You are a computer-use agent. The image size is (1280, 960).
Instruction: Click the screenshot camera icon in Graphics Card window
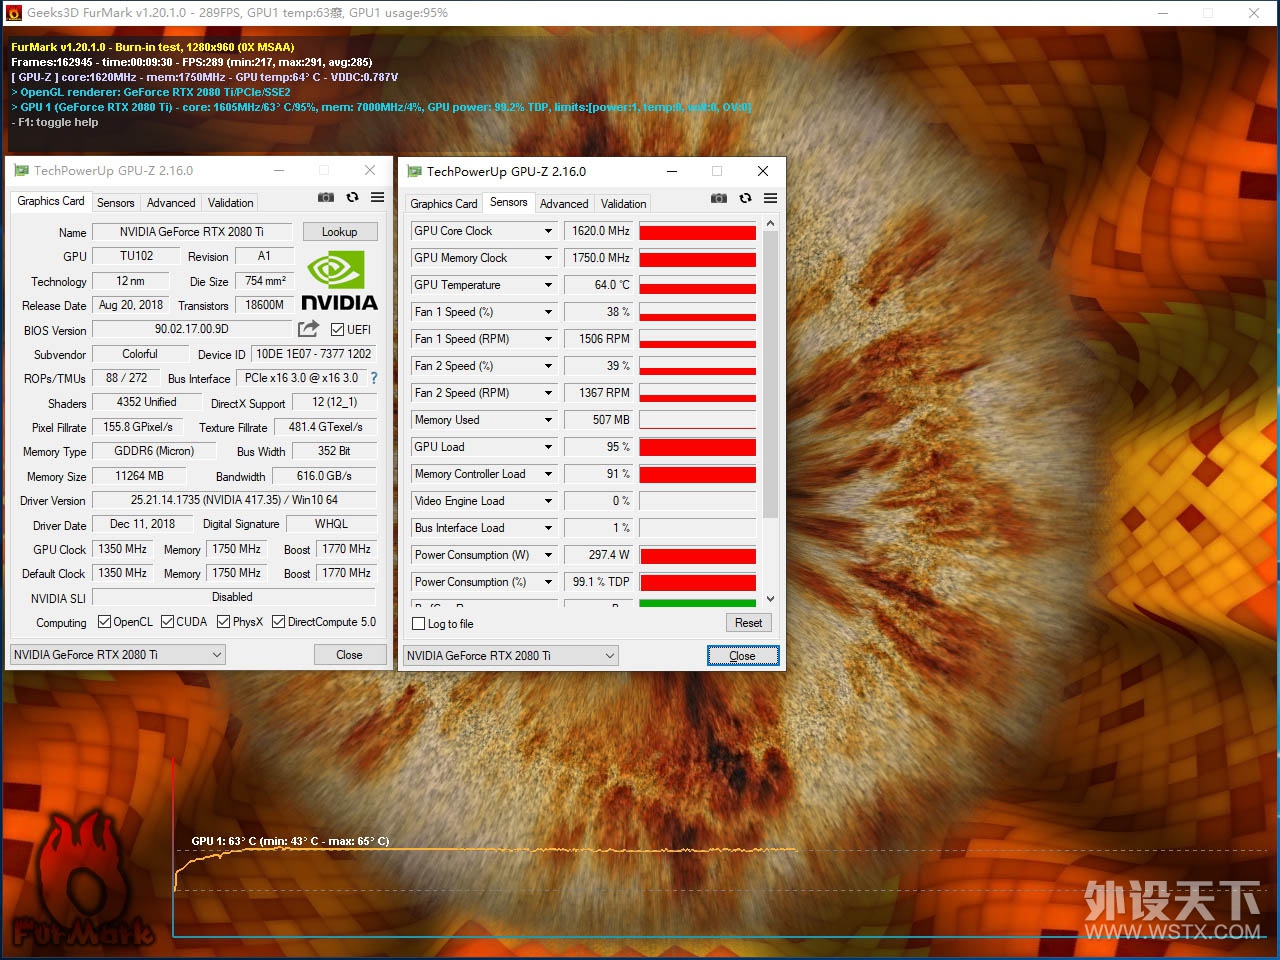pyautogui.click(x=326, y=198)
